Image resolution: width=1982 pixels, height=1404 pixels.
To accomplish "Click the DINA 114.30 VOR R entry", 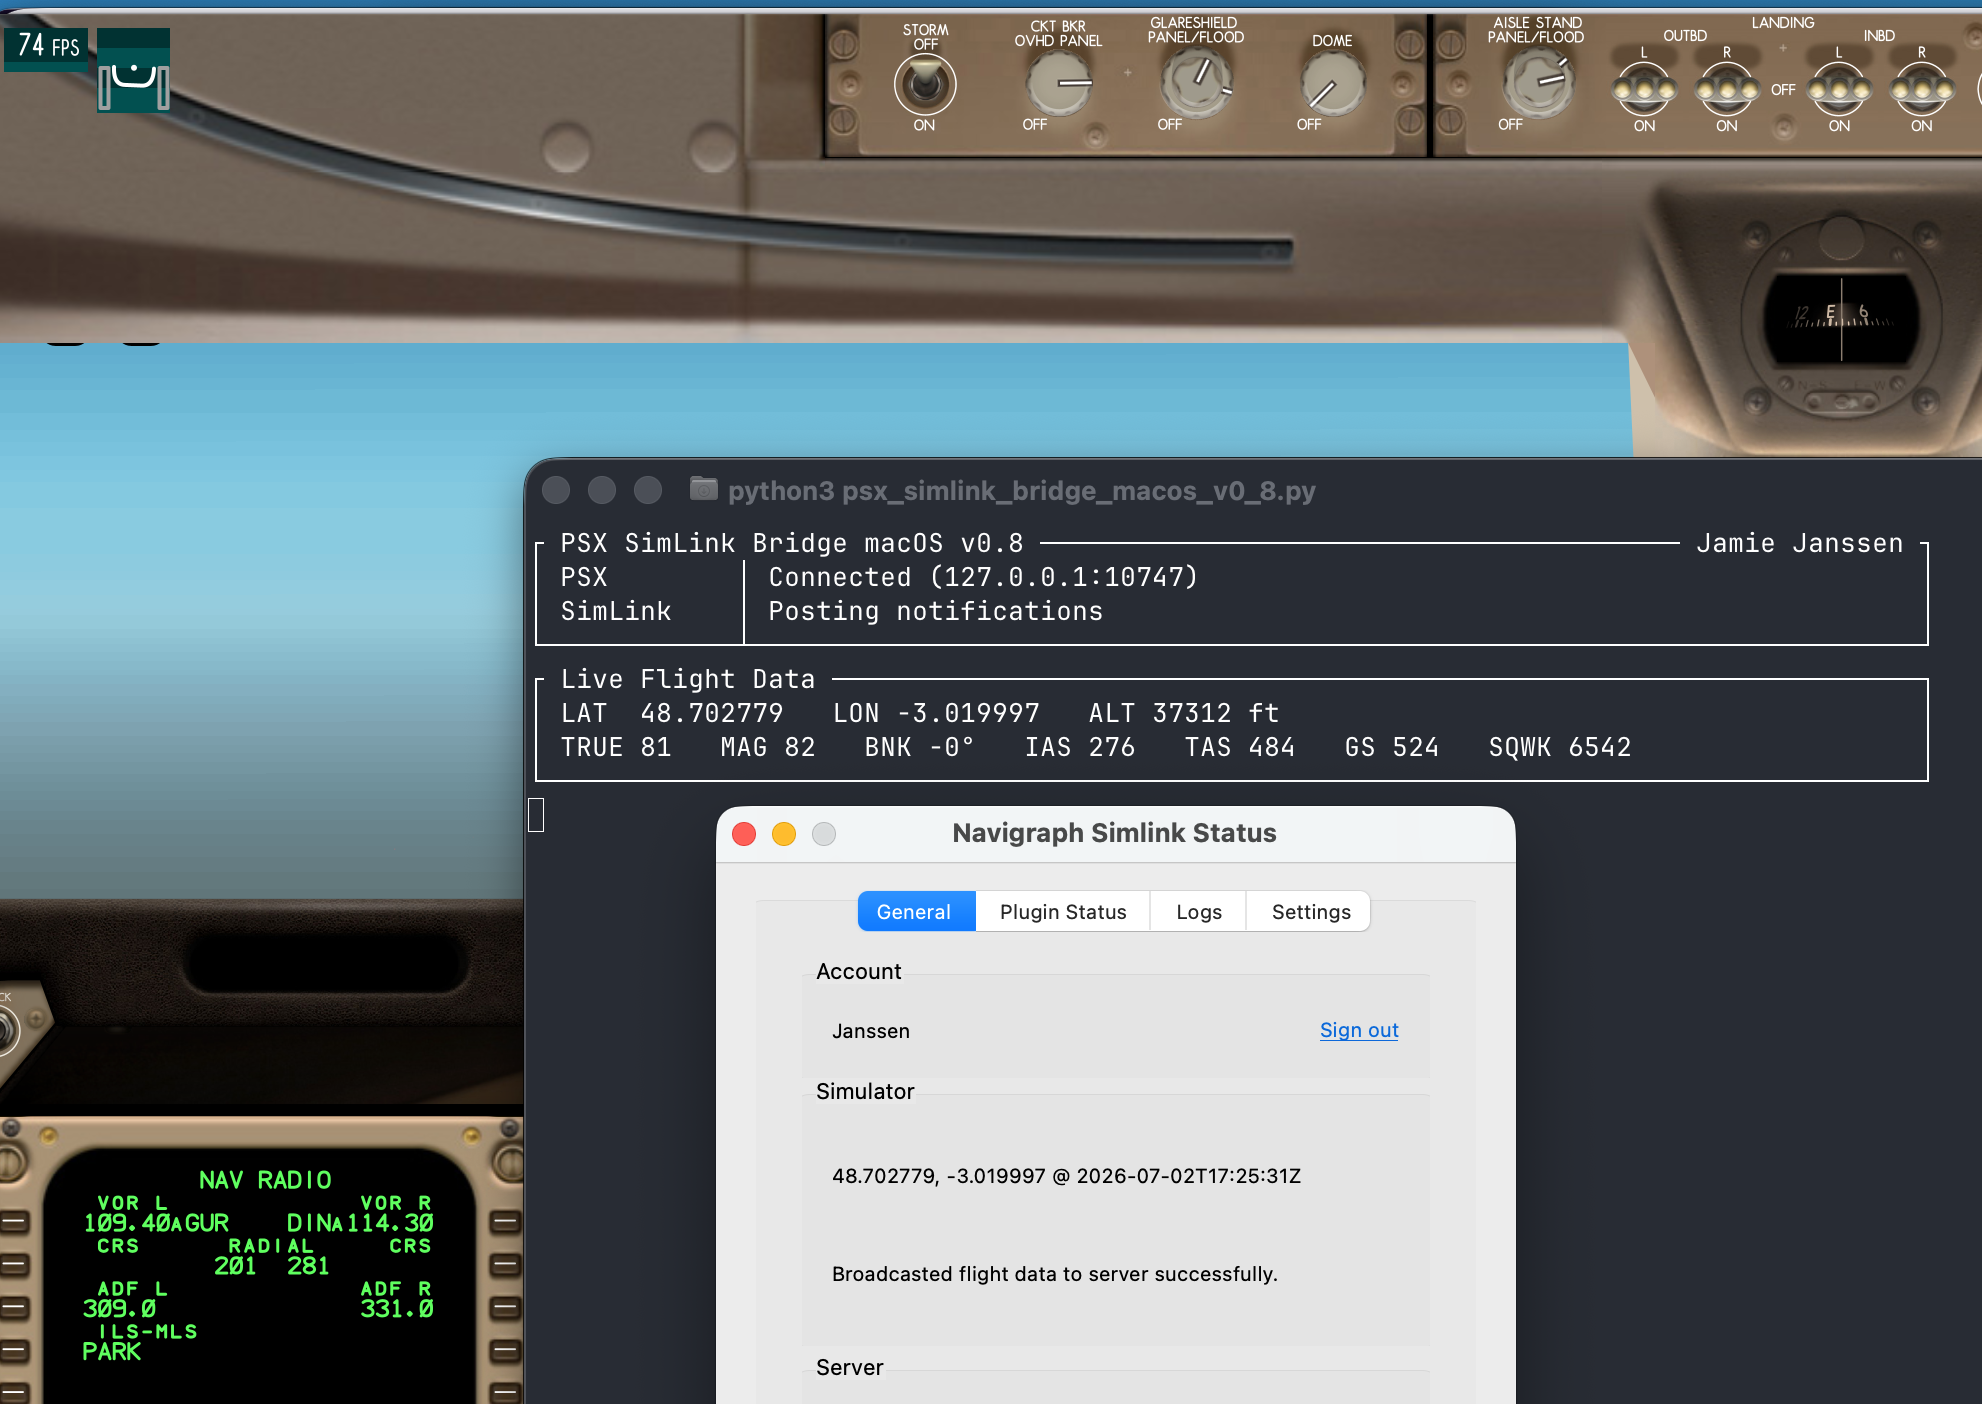I will 360,1222.
